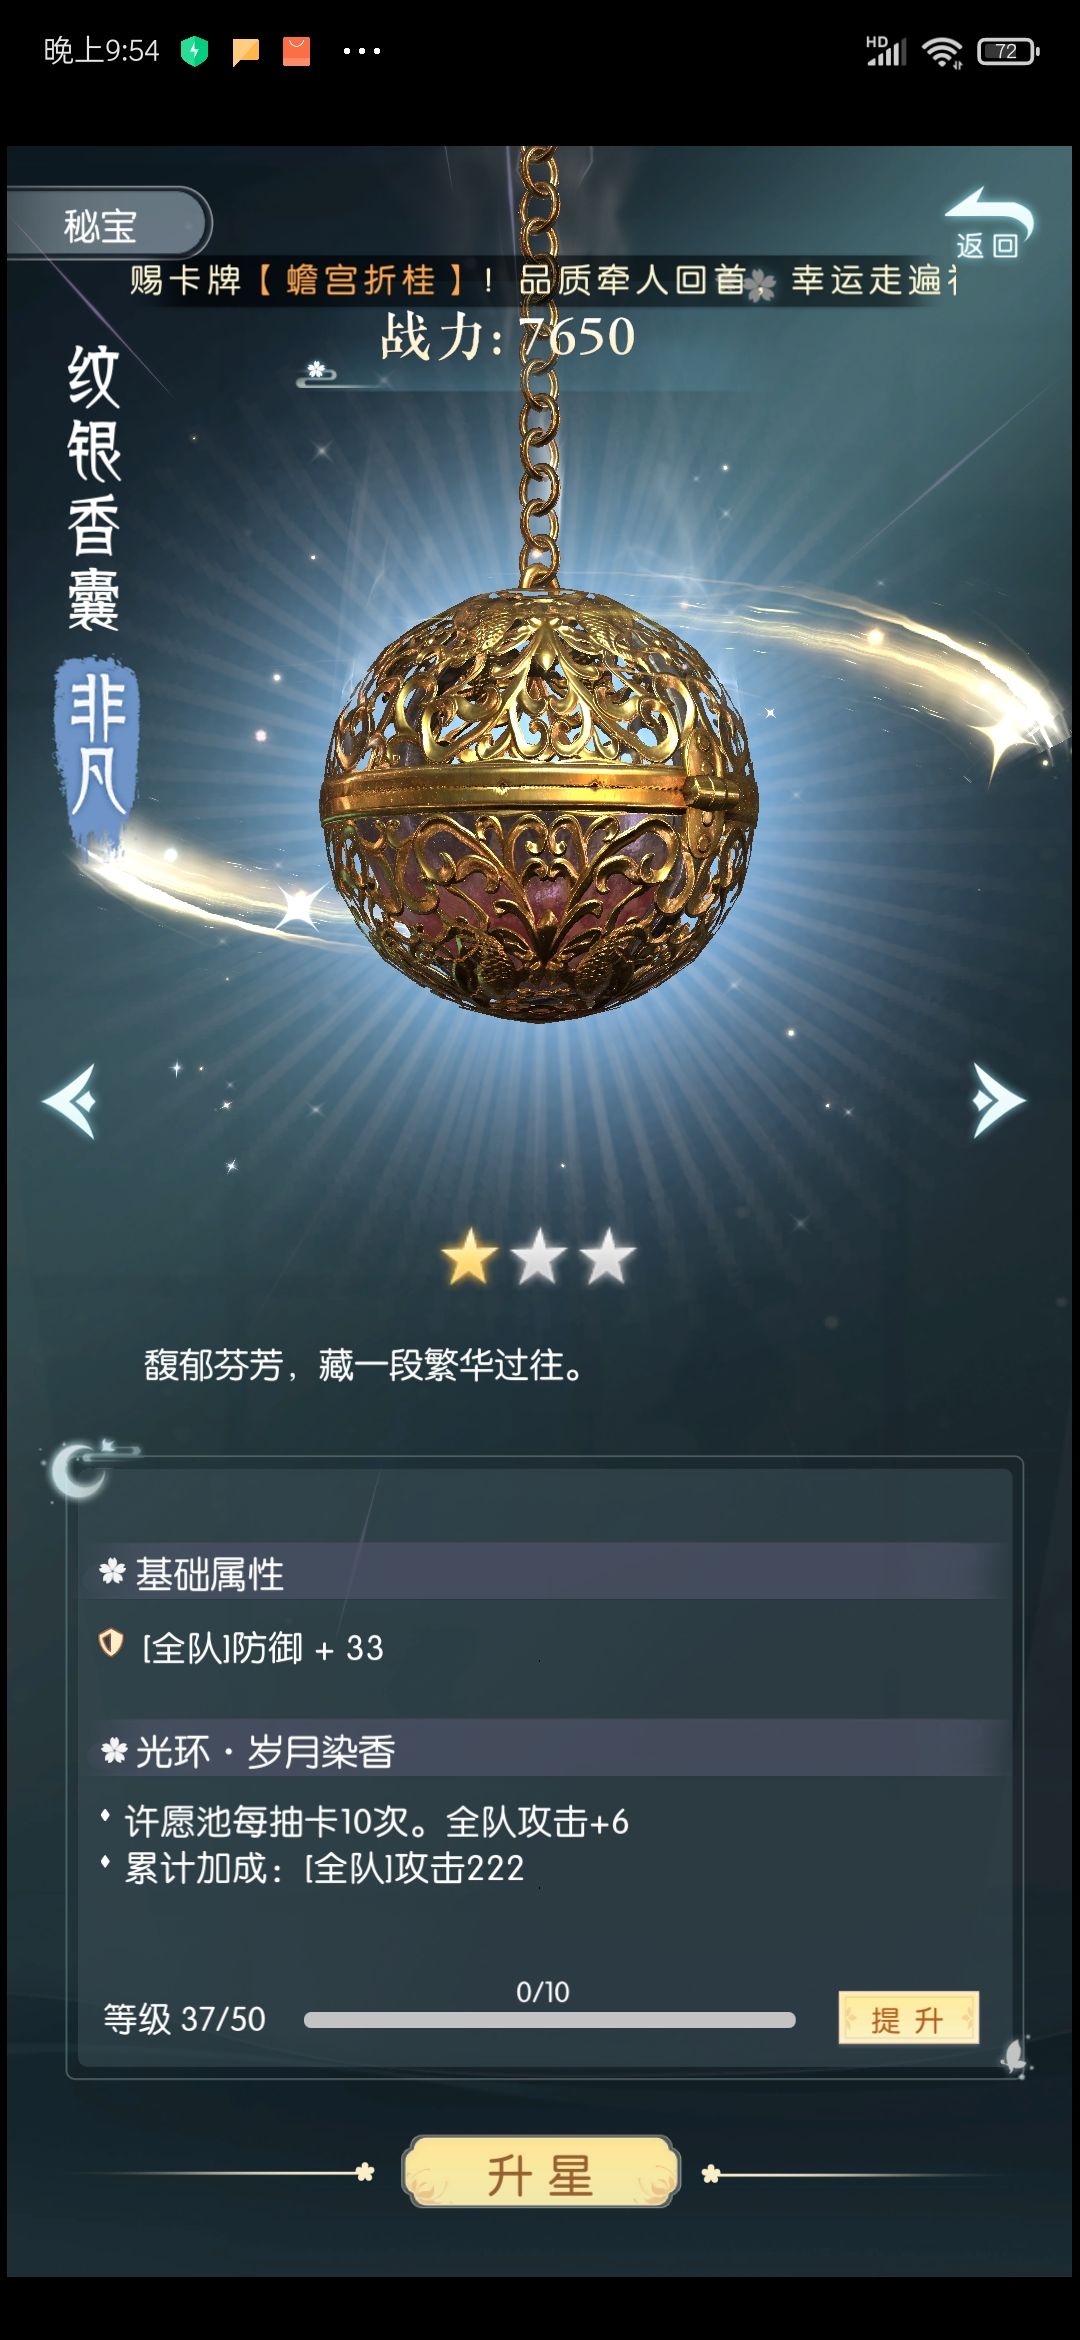Tap the scrolling announcement banner text
Screen dimensions: 1080x2340
pyautogui.click(x=542, y=280)
